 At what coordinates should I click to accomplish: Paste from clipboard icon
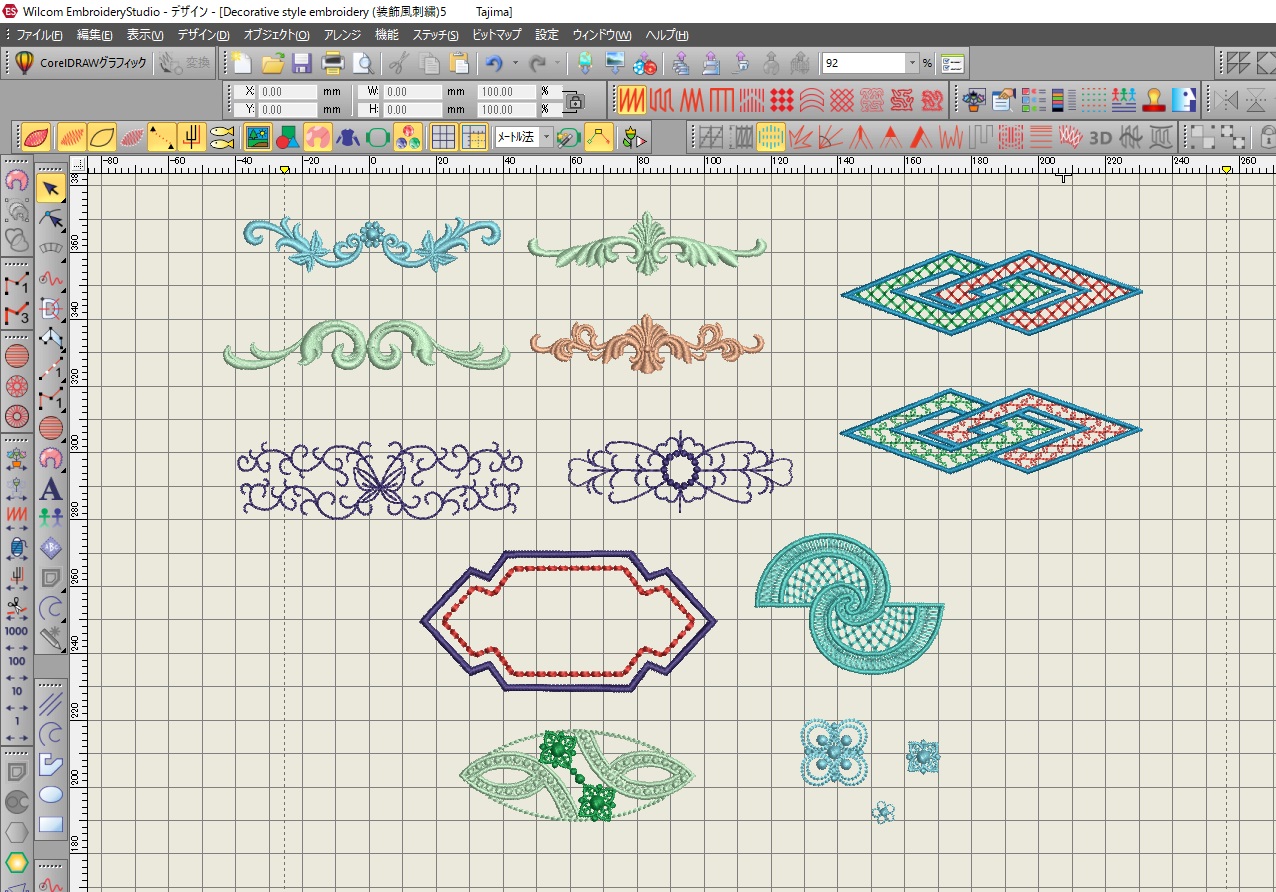pos(459,64)
